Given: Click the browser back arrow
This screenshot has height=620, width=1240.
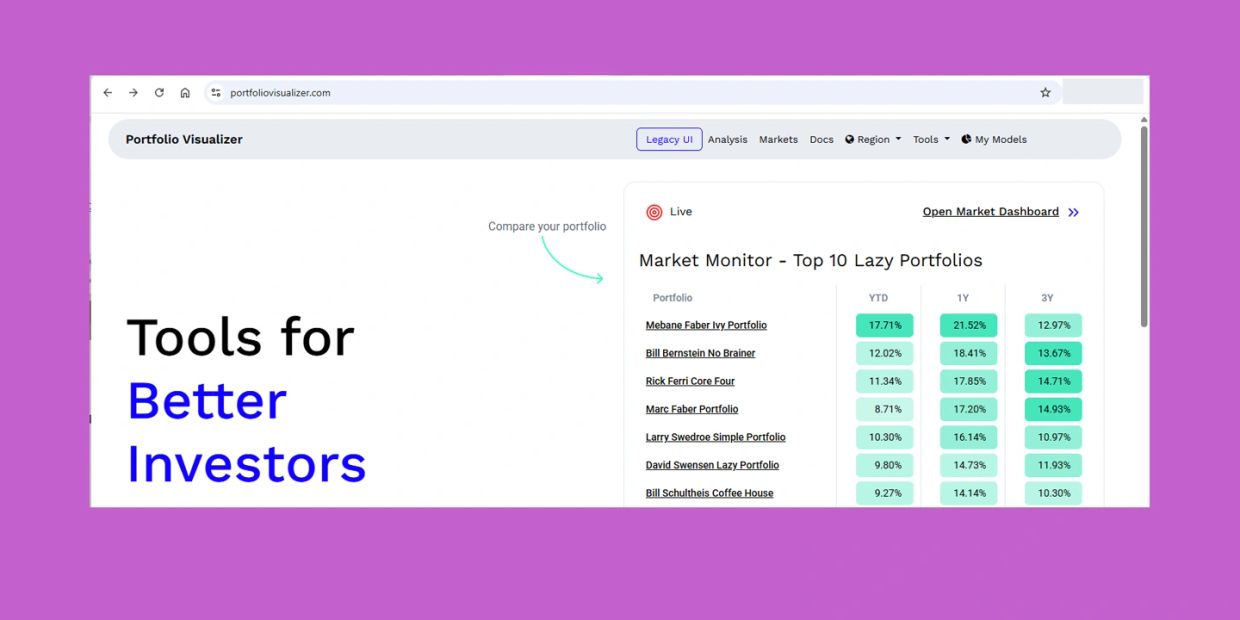Looking at the screenshot, I should click(108, 93).
